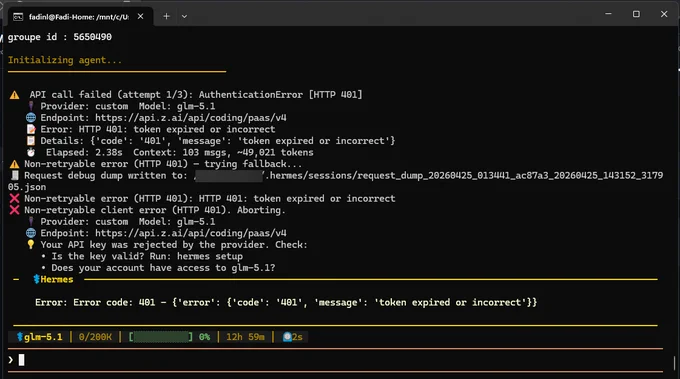Click the context usage progress bar
Viewport: 680px width, 379px height.
160,337
